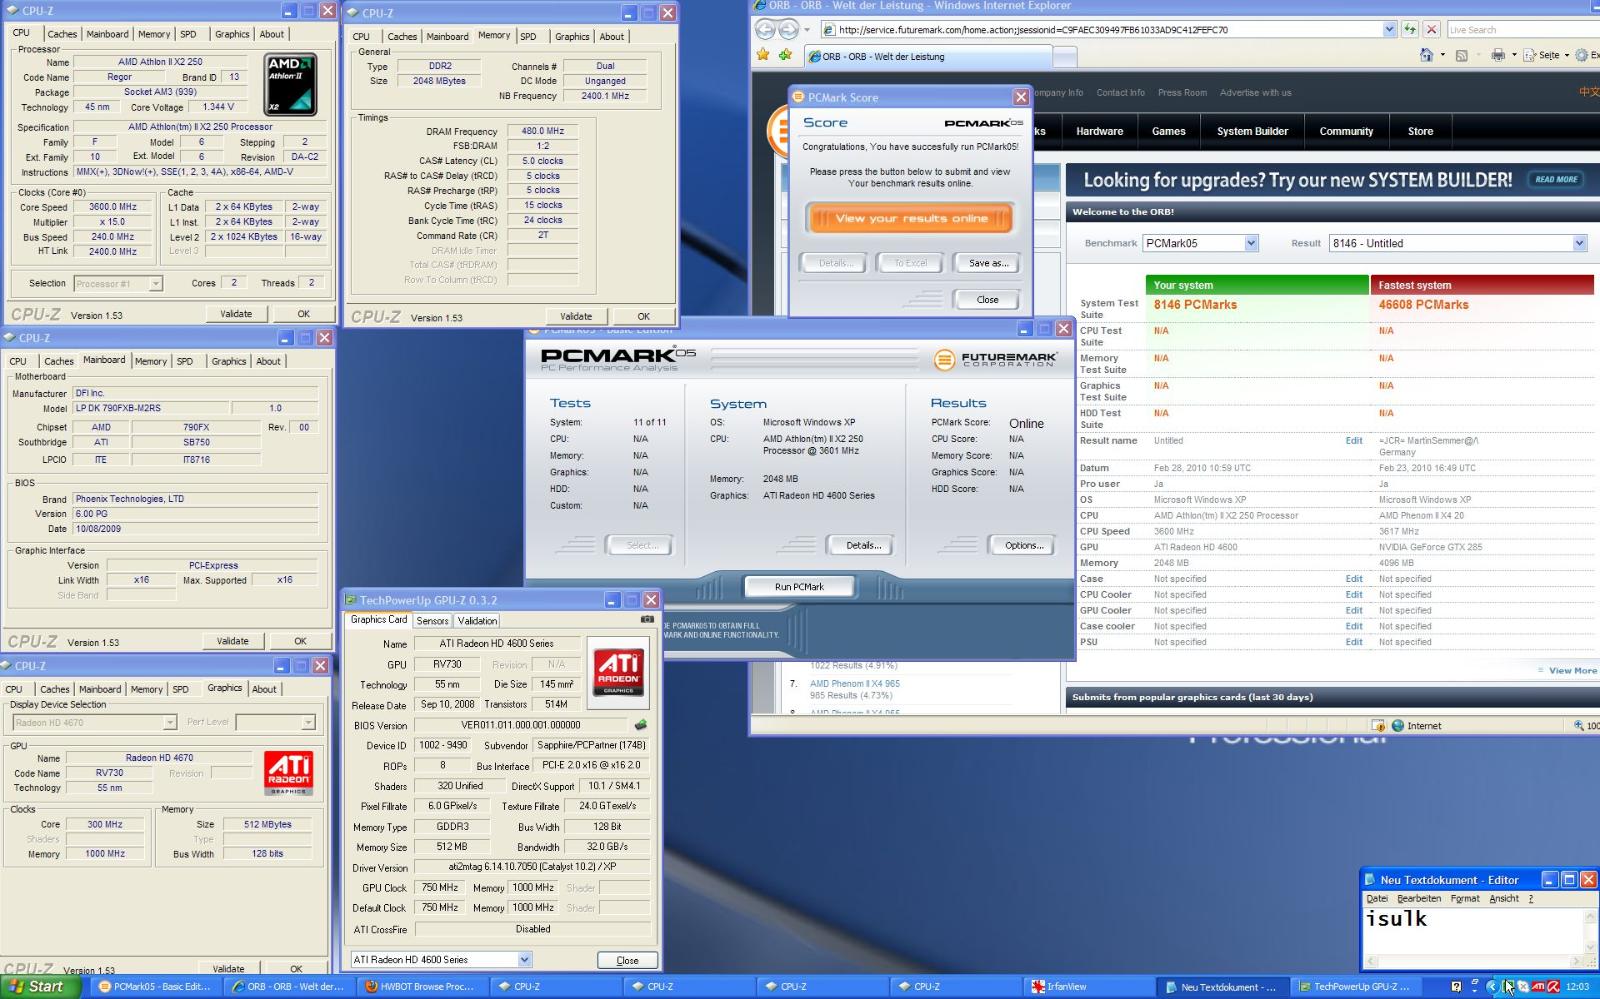Viewport: 1600px width, 999px height.
Task: Click the Add to Favorites star icon
Action: pos(786,55)
